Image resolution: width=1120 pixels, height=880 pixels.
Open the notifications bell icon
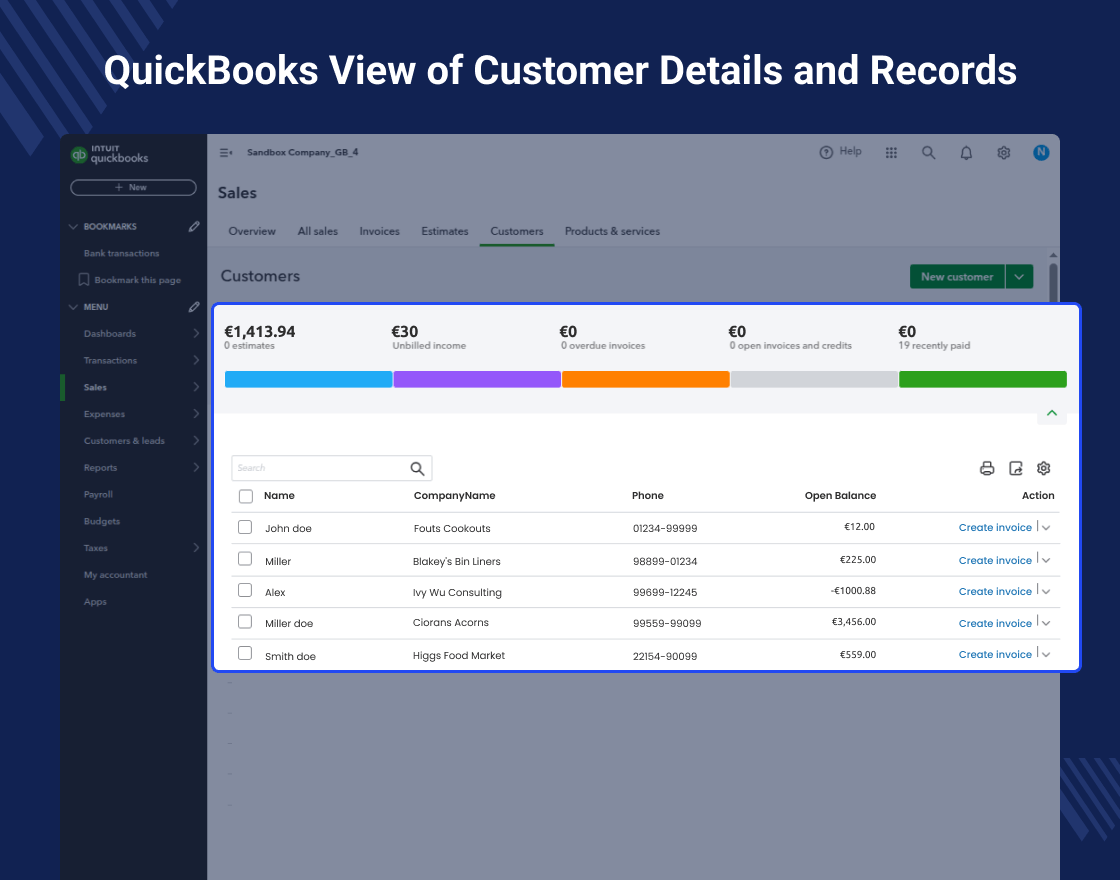click(x=966, y=153)
